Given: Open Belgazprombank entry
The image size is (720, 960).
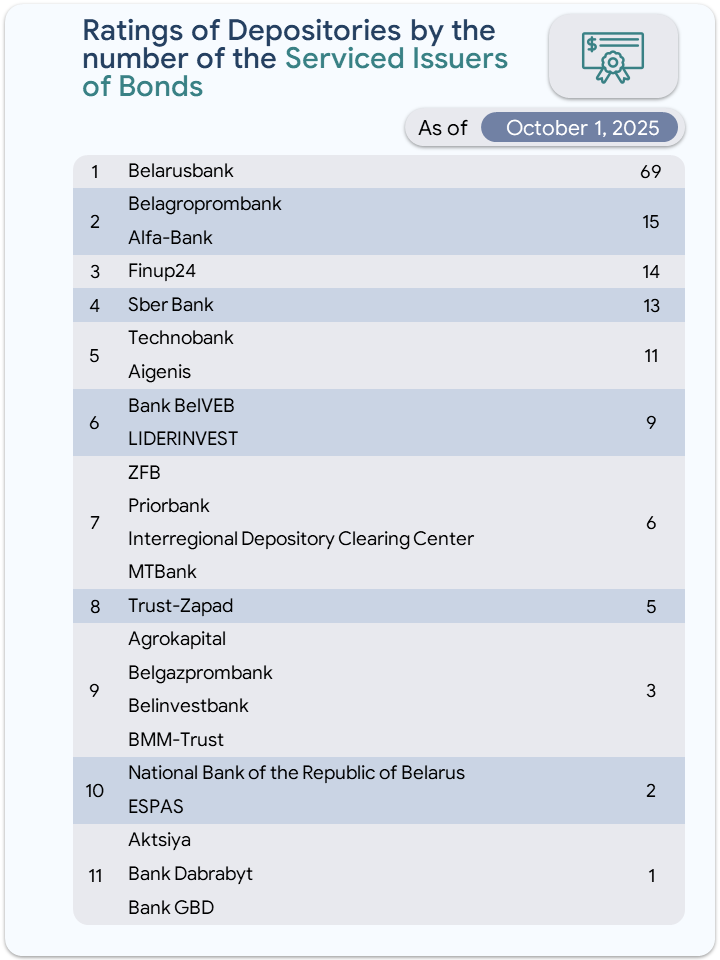Looking at the screenshot, I should (200, 673).
